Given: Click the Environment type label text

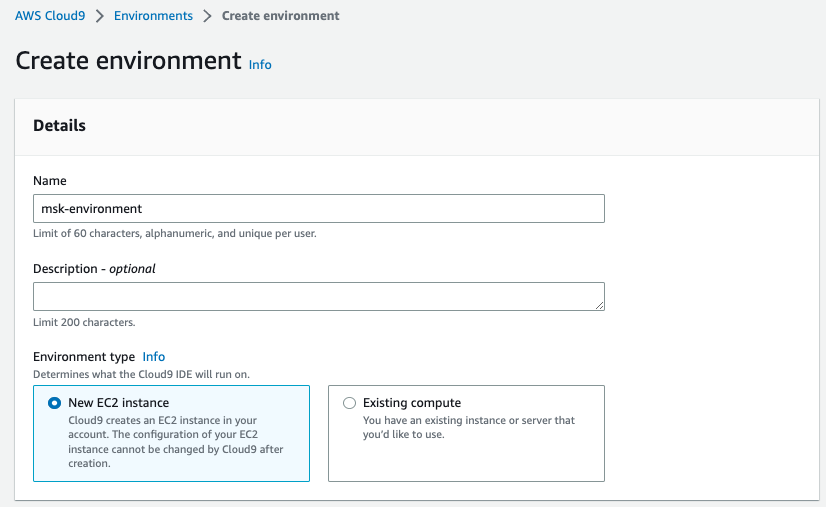Looking at the screenshot, I should click(84, 357).
